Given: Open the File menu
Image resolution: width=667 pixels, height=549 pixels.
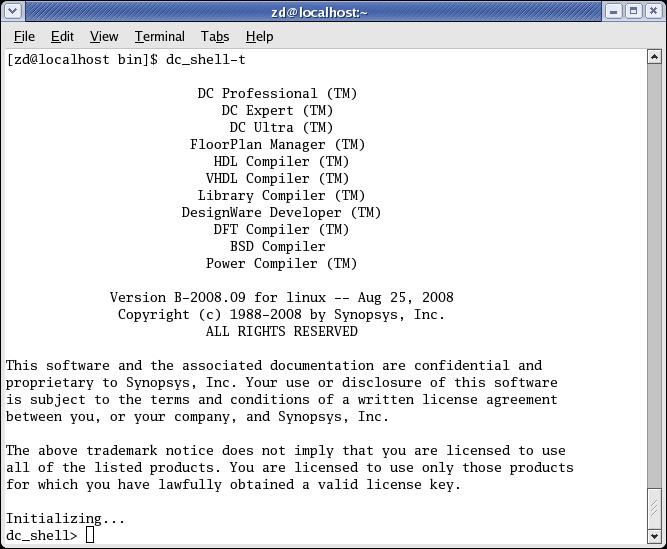Looking at the screenshot, I should coord(24,37).
